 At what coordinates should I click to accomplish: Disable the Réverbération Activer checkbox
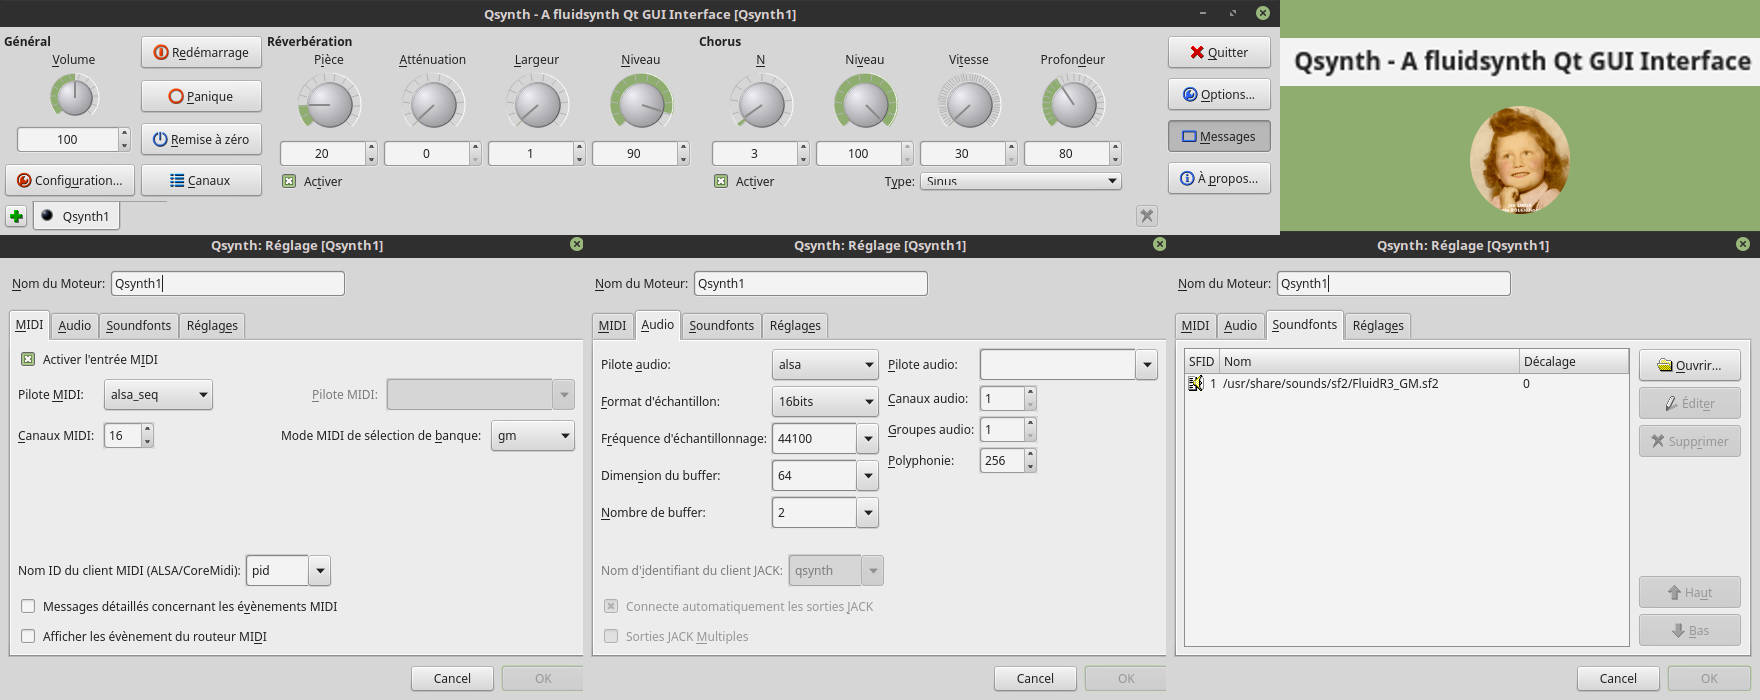289,181
